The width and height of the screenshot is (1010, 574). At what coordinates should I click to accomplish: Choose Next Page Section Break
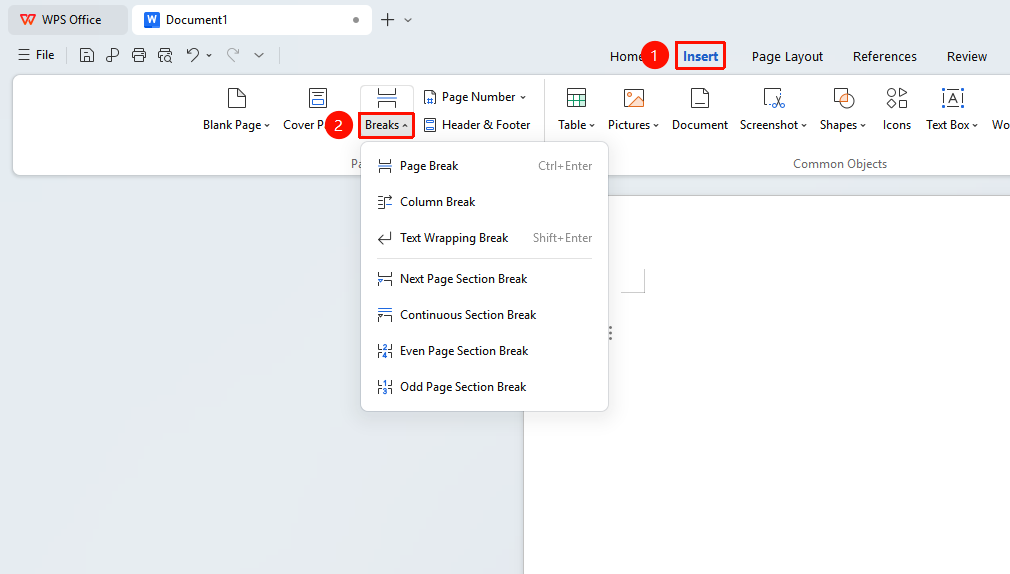(x=484, y=279)
